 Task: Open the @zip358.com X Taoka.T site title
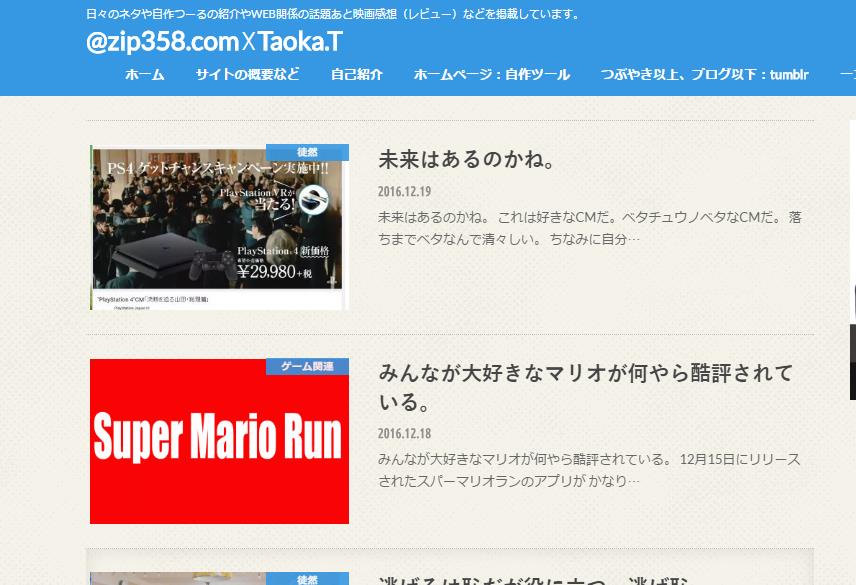(214, 41)
